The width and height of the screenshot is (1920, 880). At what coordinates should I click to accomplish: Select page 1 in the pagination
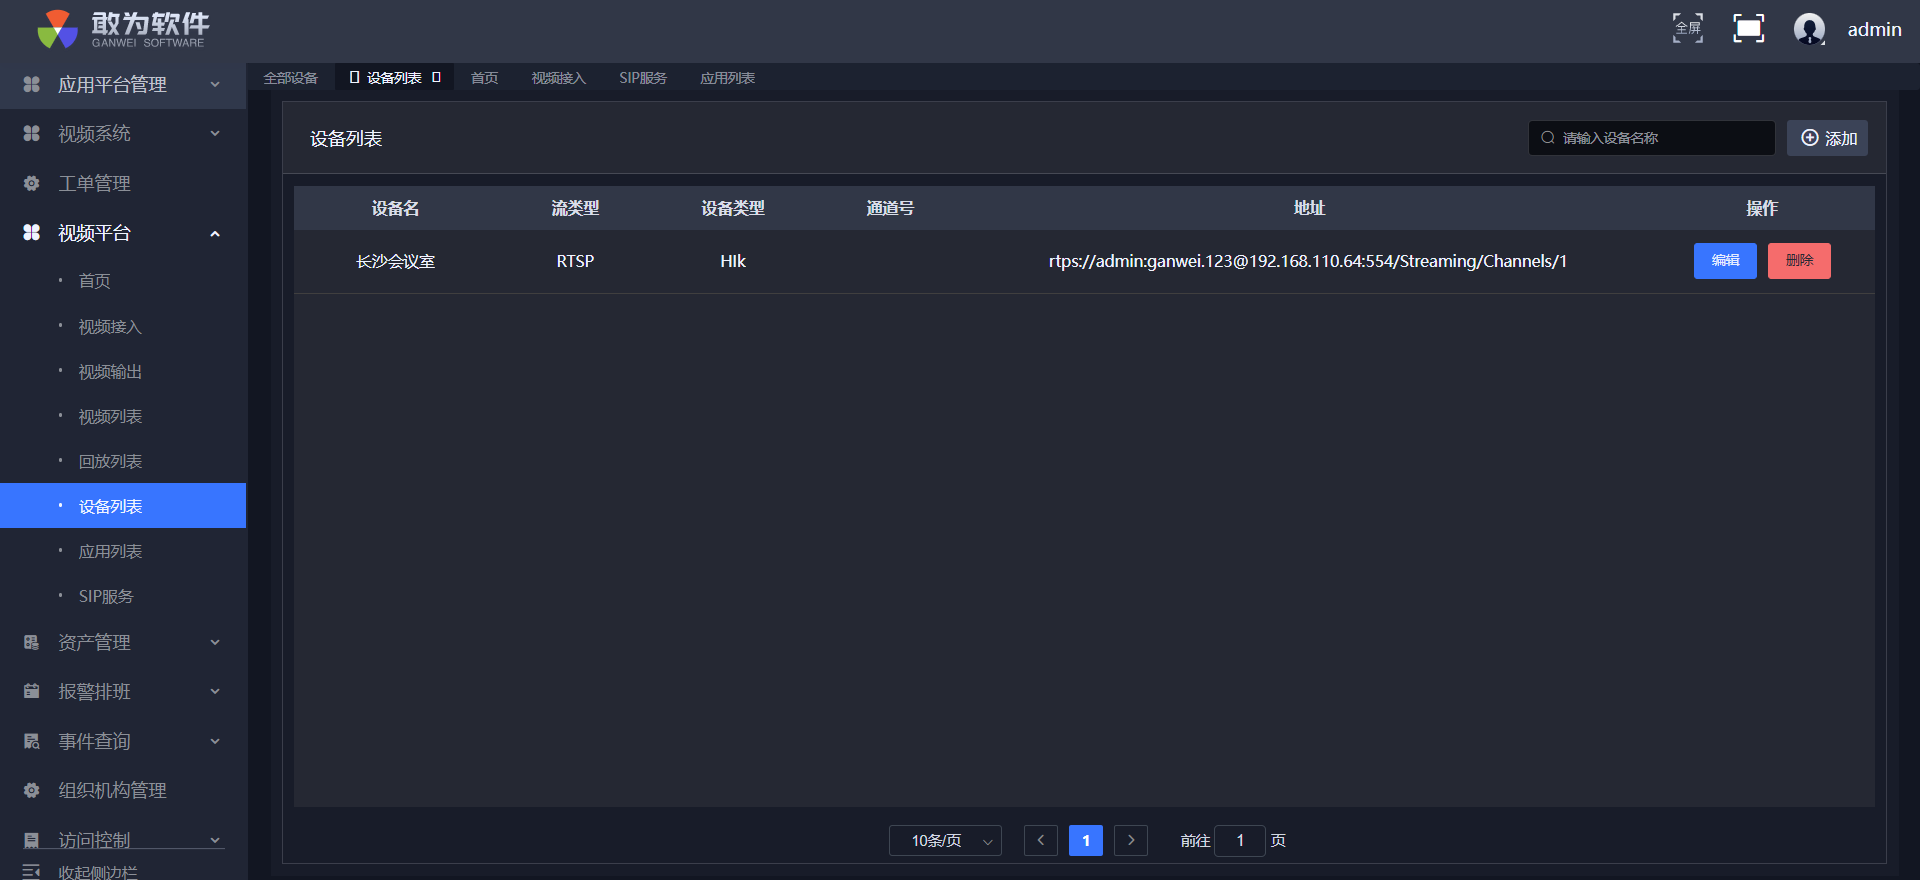tap(1086, 841)
